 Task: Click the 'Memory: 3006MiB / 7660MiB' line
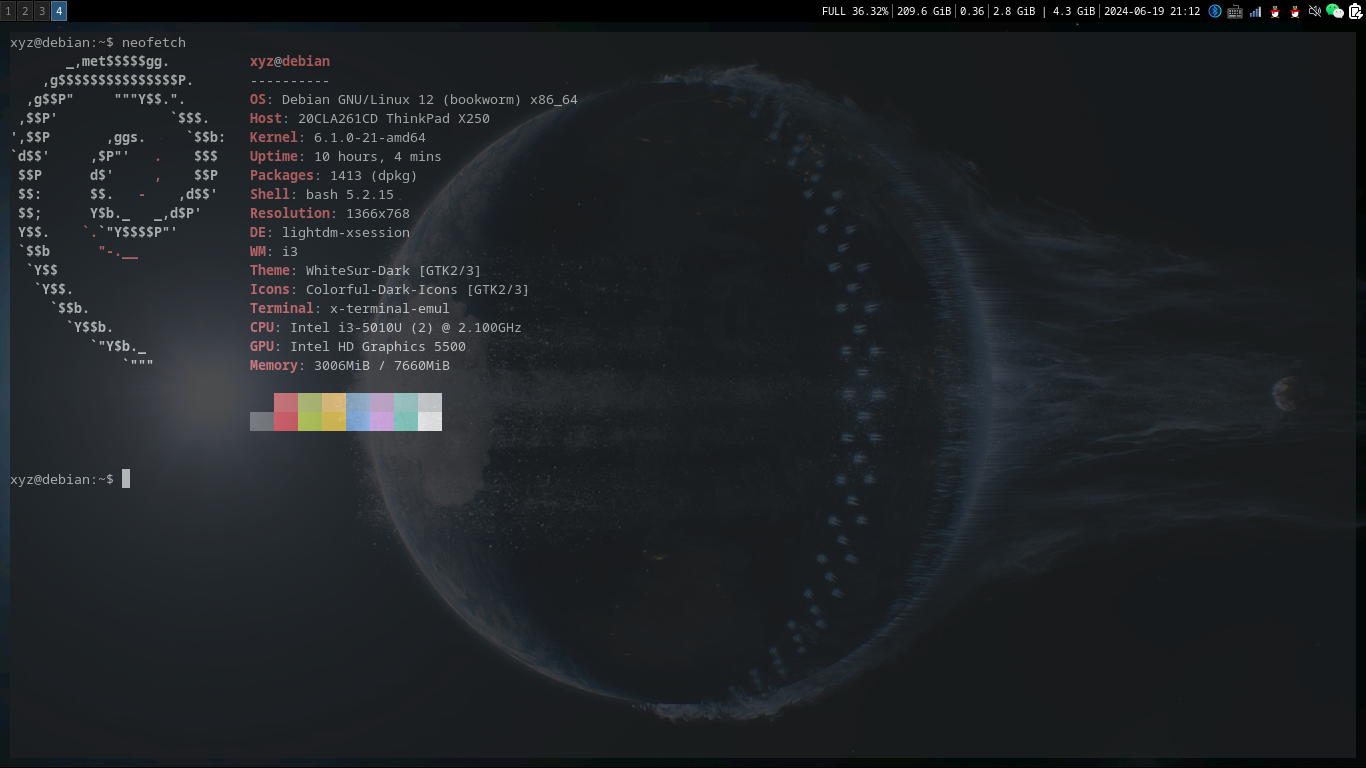350,365
